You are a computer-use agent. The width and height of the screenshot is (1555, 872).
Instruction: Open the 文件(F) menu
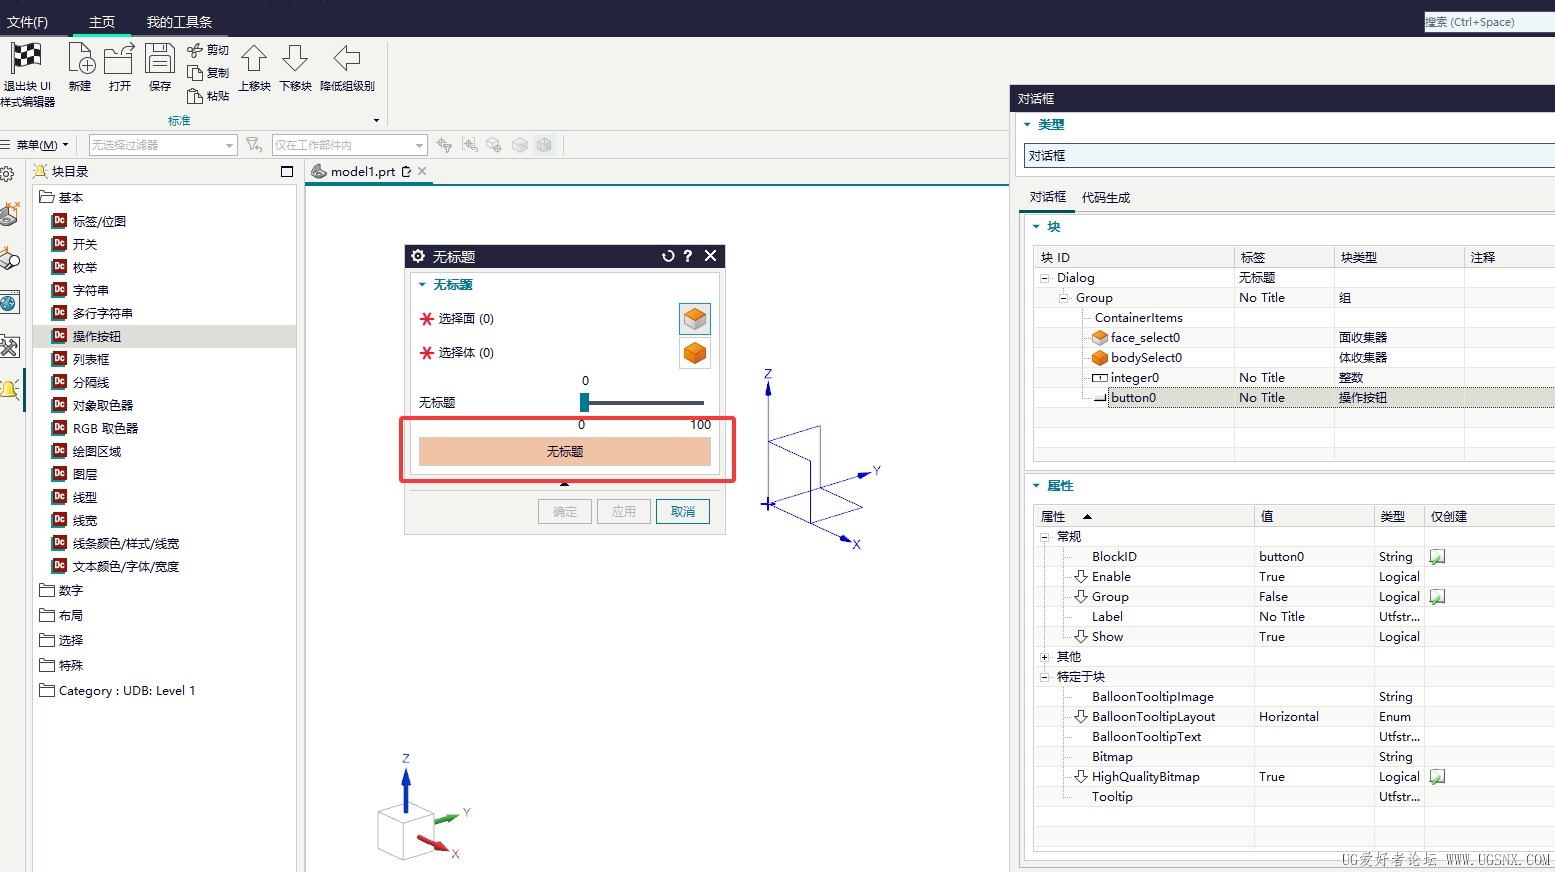click(27, 21)
